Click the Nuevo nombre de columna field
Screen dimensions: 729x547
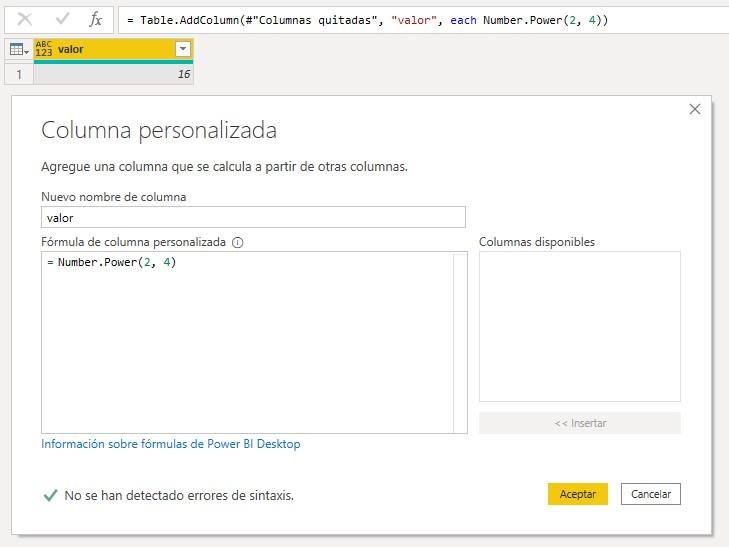click(x=253, y=217)
